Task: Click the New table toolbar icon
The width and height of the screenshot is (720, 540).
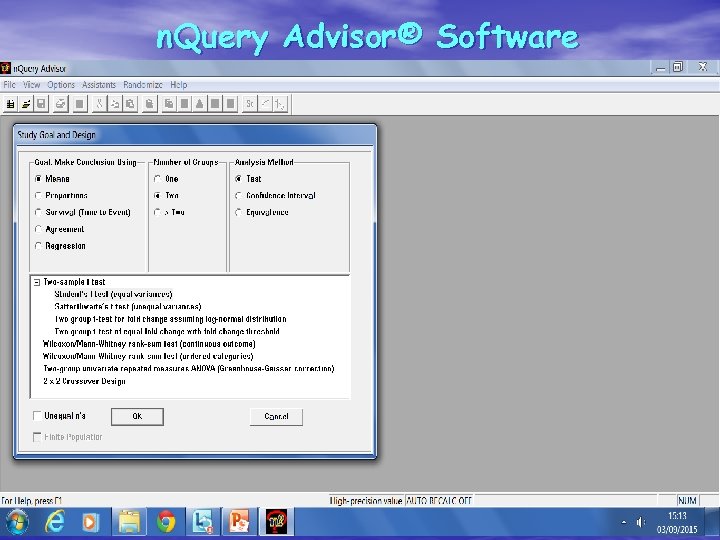Action: 10,104
